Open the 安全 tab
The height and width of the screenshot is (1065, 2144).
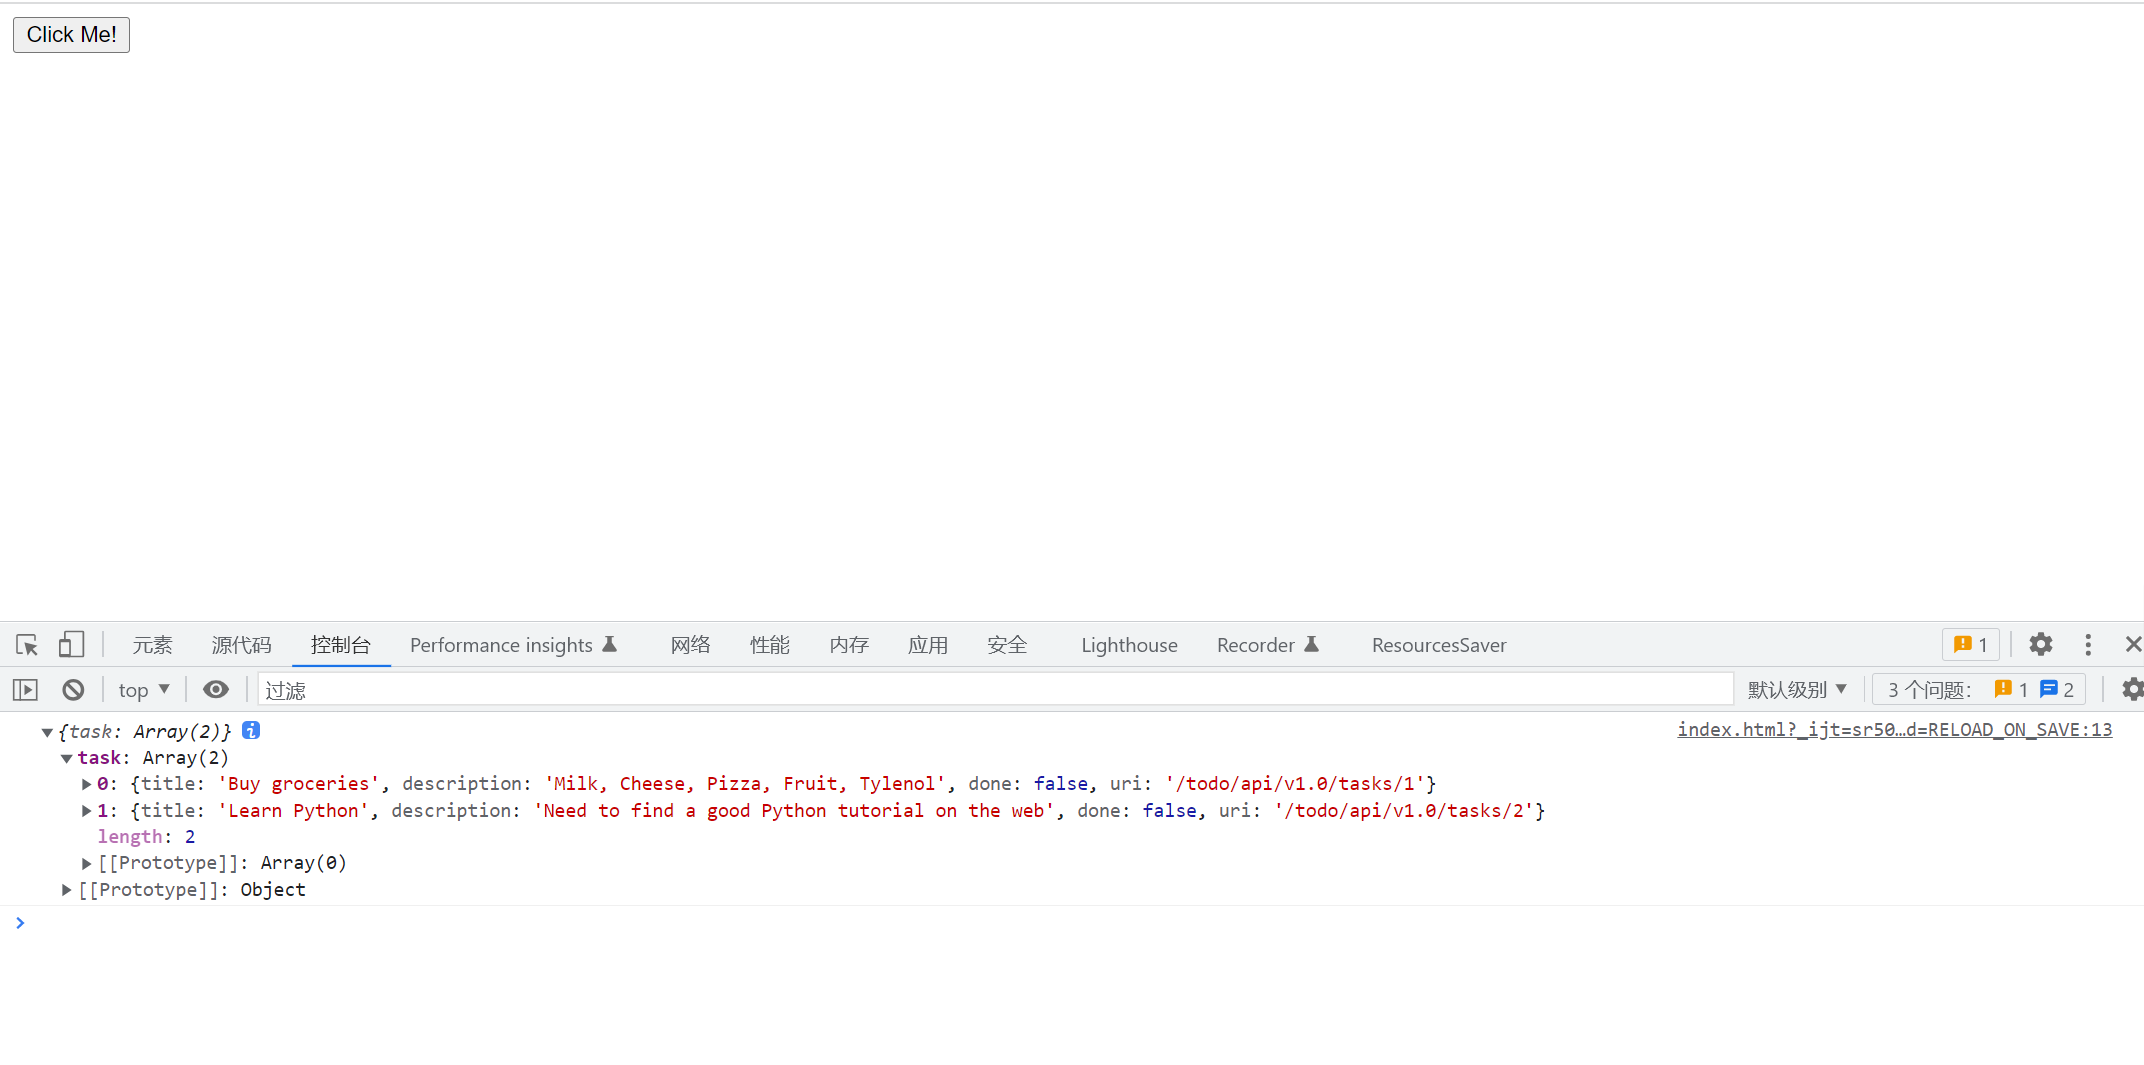[x=1007, y=645]
